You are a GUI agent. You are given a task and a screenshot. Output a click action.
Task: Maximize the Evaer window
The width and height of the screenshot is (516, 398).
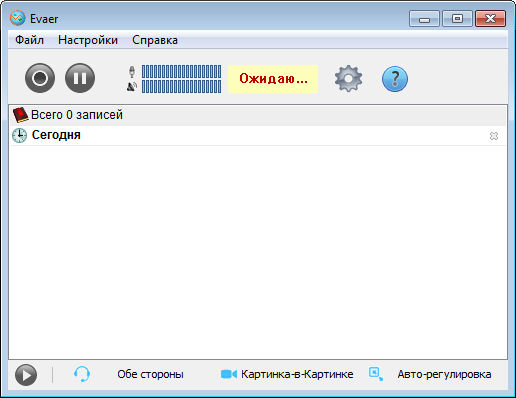(x=457, y=19)
